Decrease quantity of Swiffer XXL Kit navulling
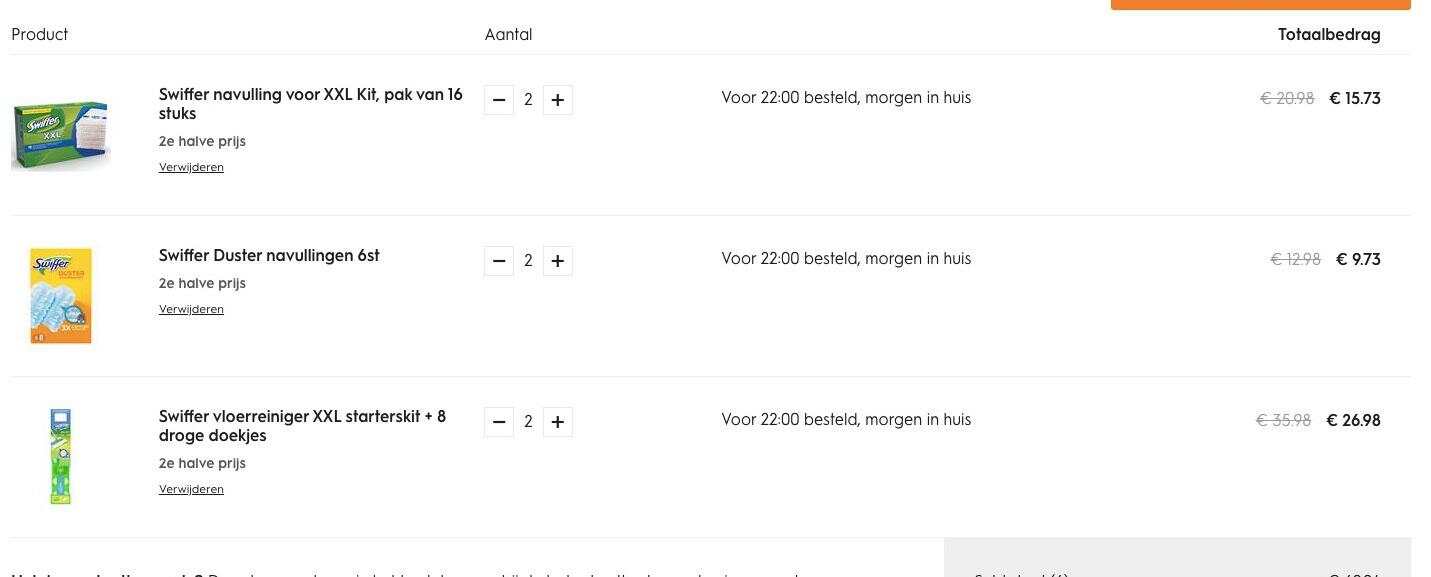 499,100
